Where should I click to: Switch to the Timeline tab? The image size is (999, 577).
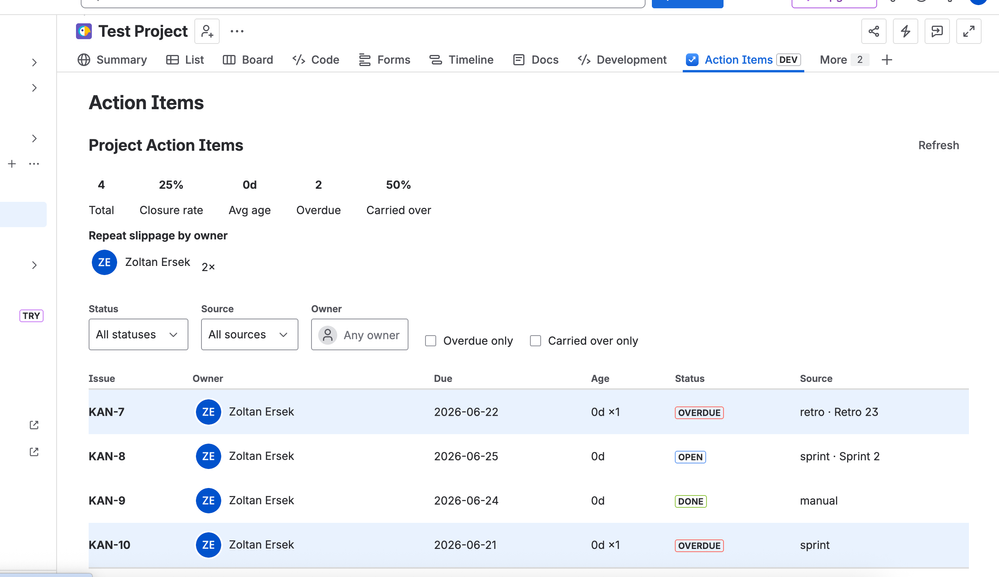point(461,60)
